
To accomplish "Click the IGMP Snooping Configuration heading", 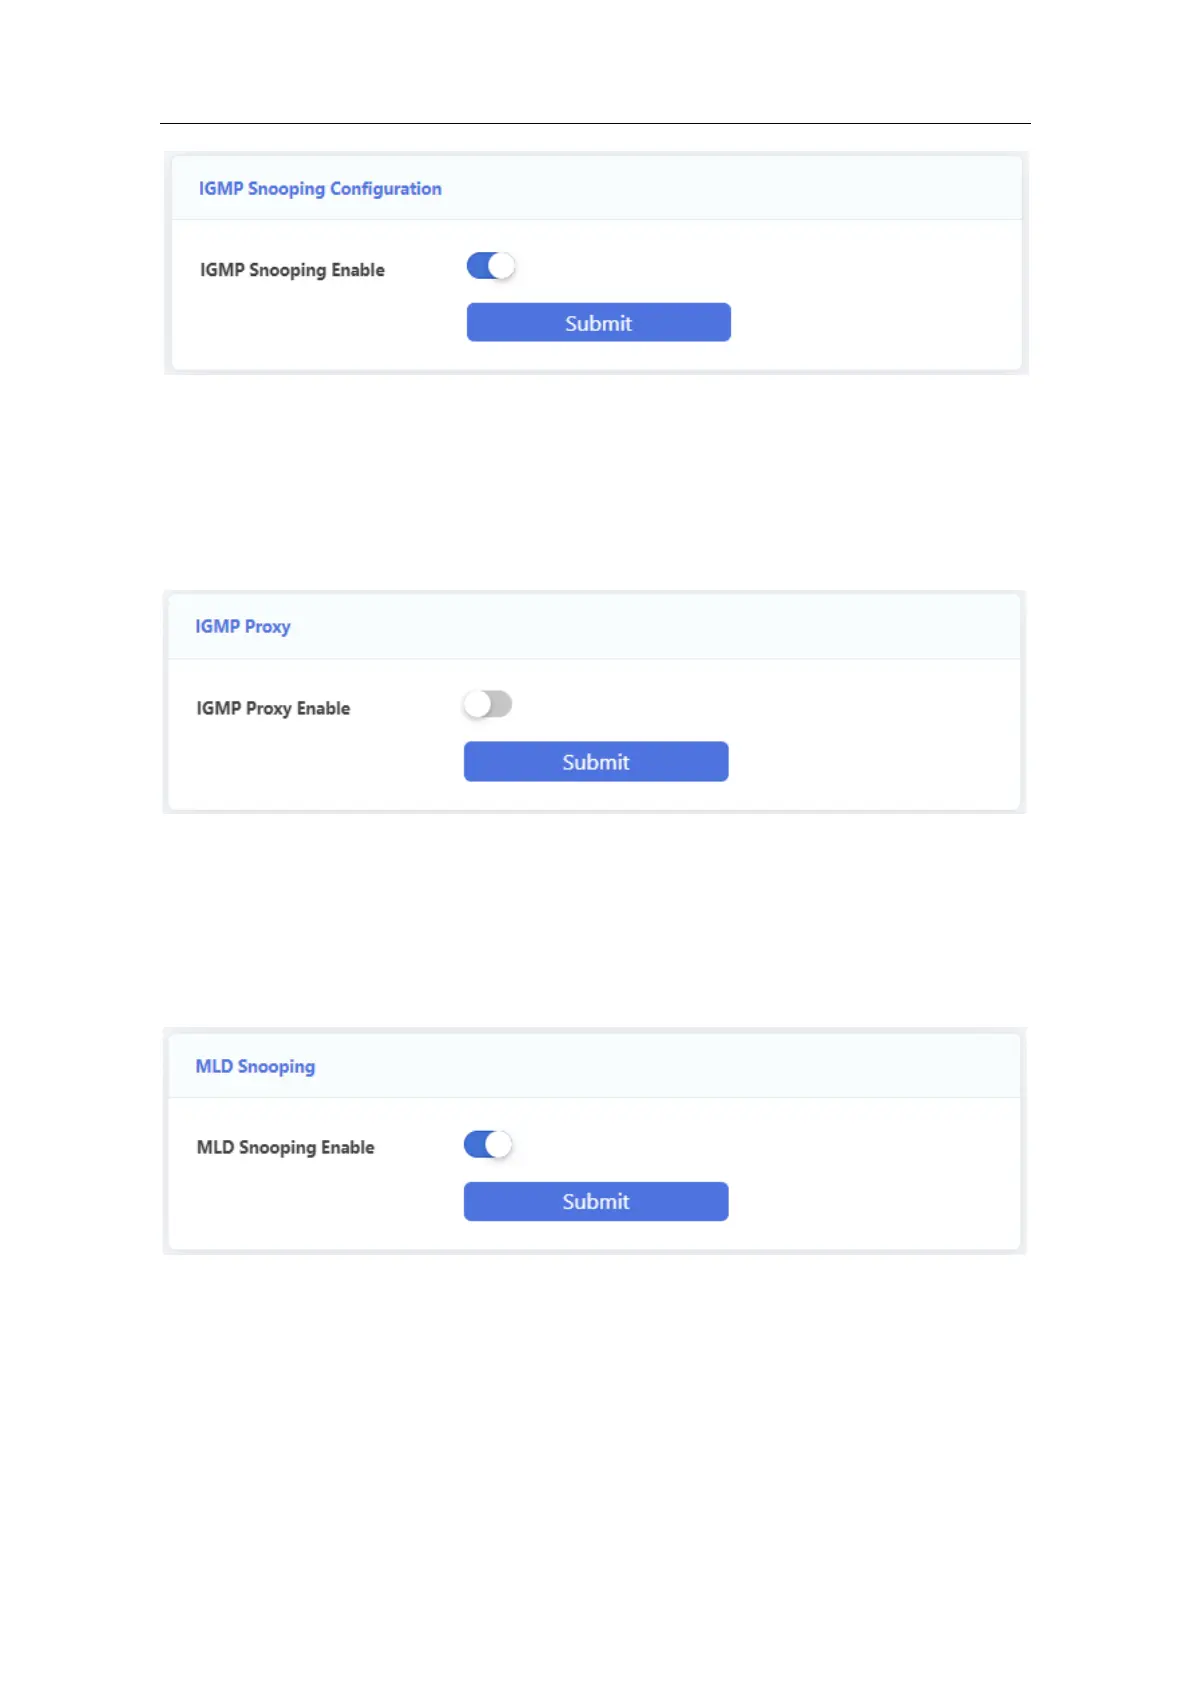I will pos(320,189).
